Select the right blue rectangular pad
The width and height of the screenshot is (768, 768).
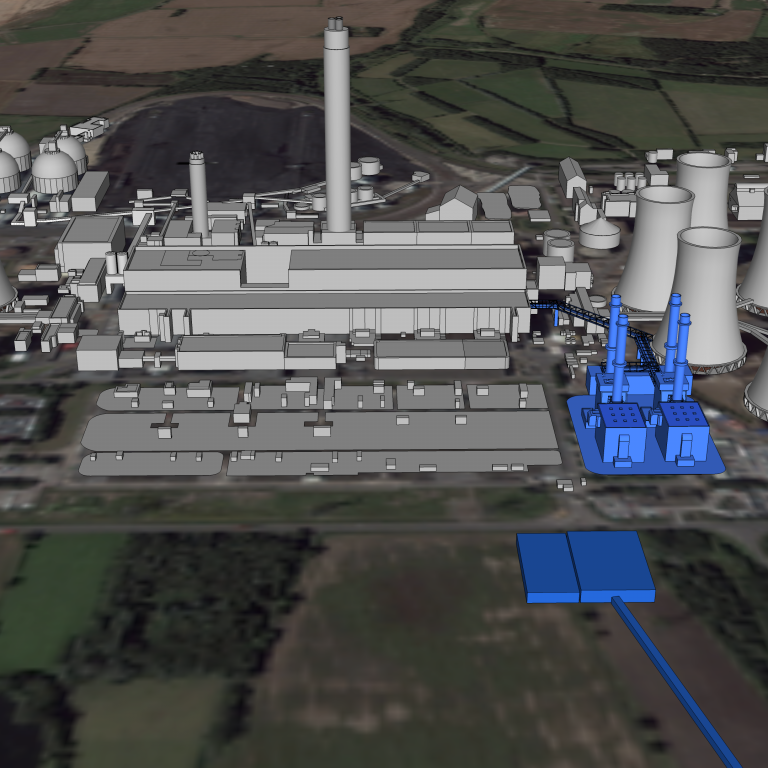point(612,566)
